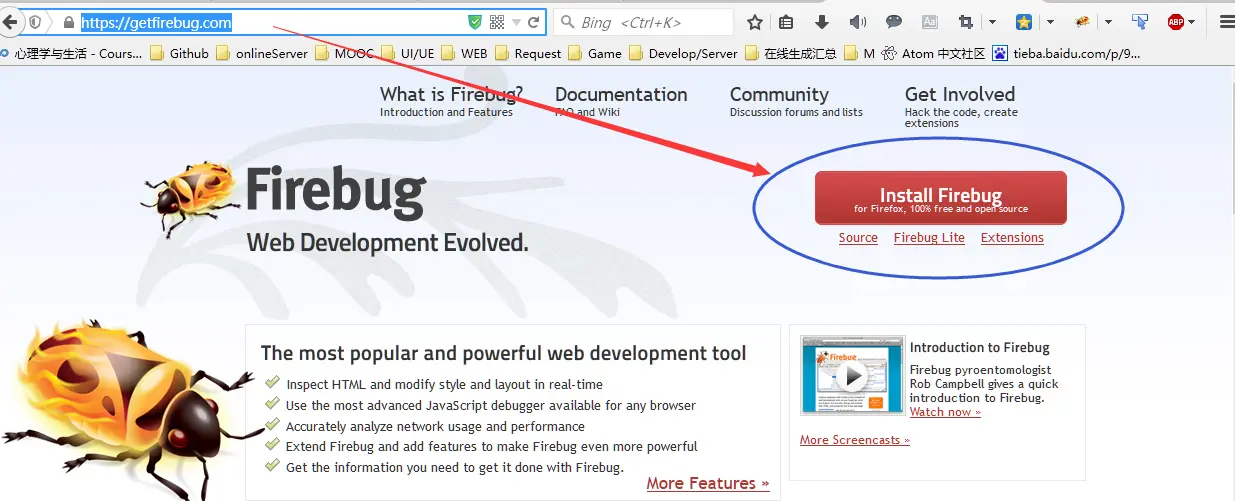Click the speaker sound icon

click(x=857, y=22)
